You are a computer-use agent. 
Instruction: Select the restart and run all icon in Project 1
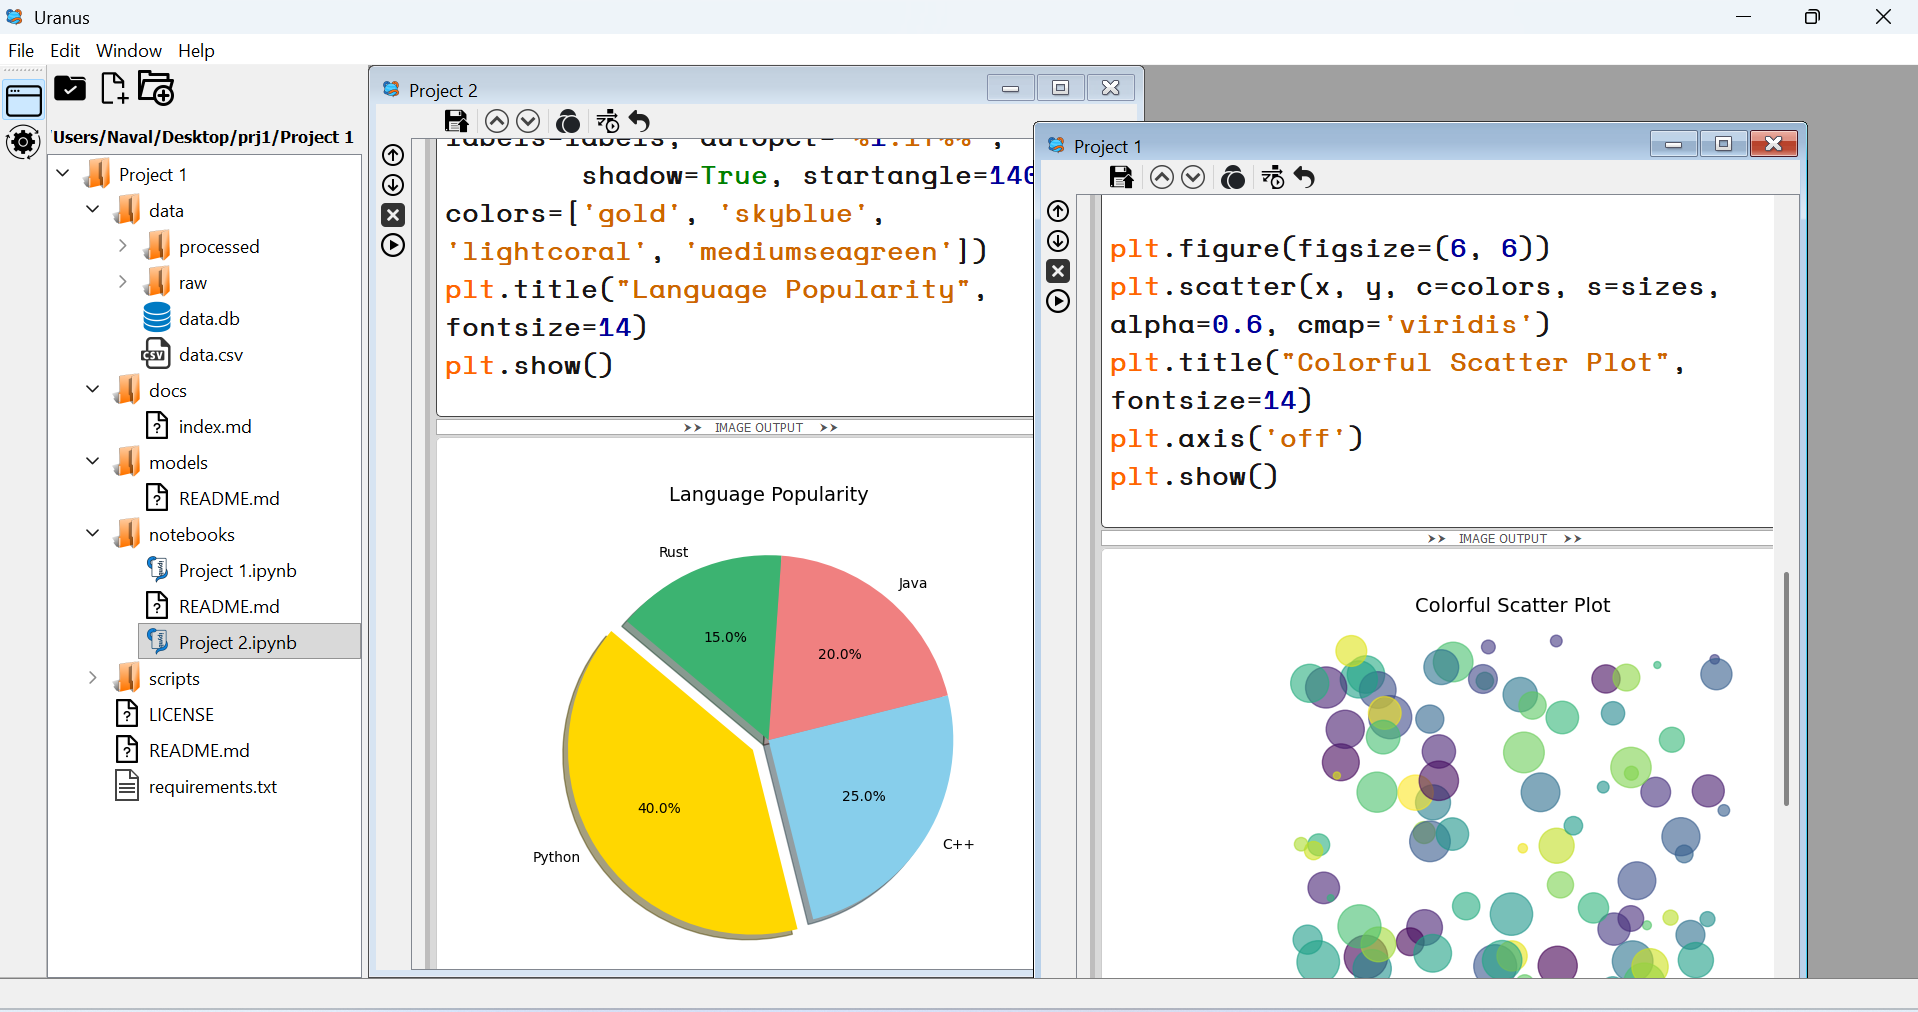coord(1272,177)
